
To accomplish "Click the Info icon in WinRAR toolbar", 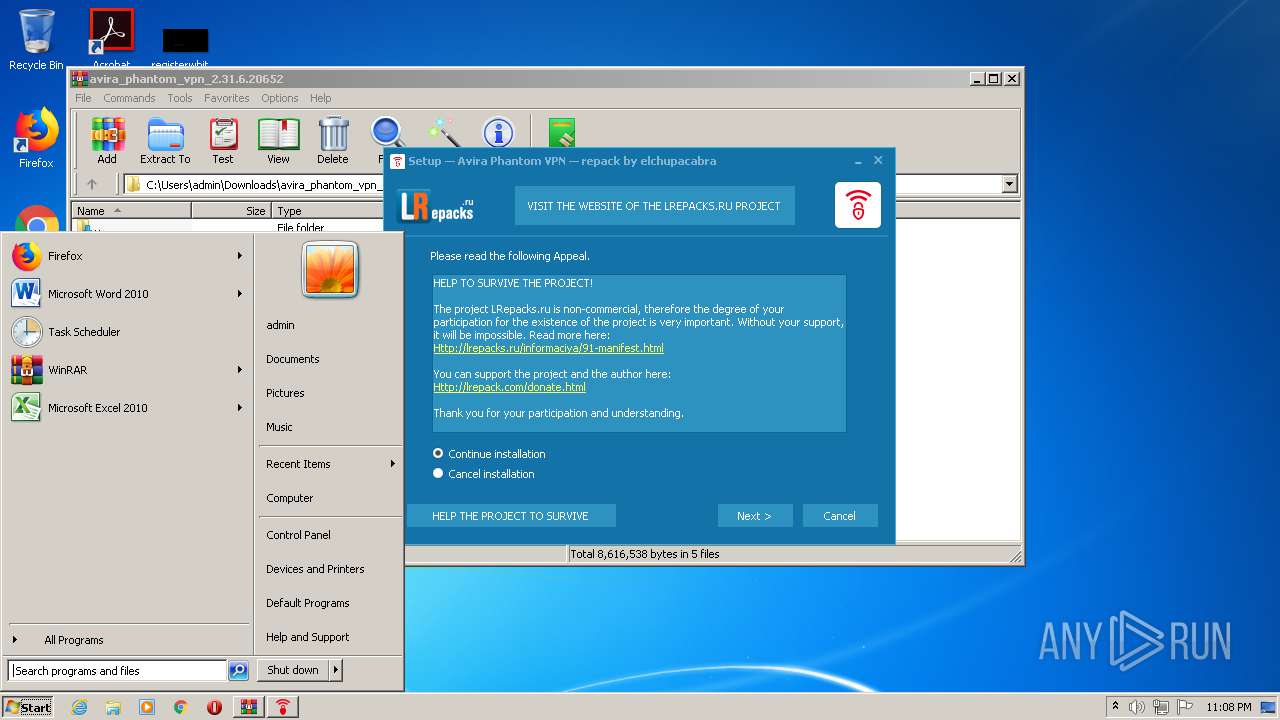I will click(x=498, y=132).
